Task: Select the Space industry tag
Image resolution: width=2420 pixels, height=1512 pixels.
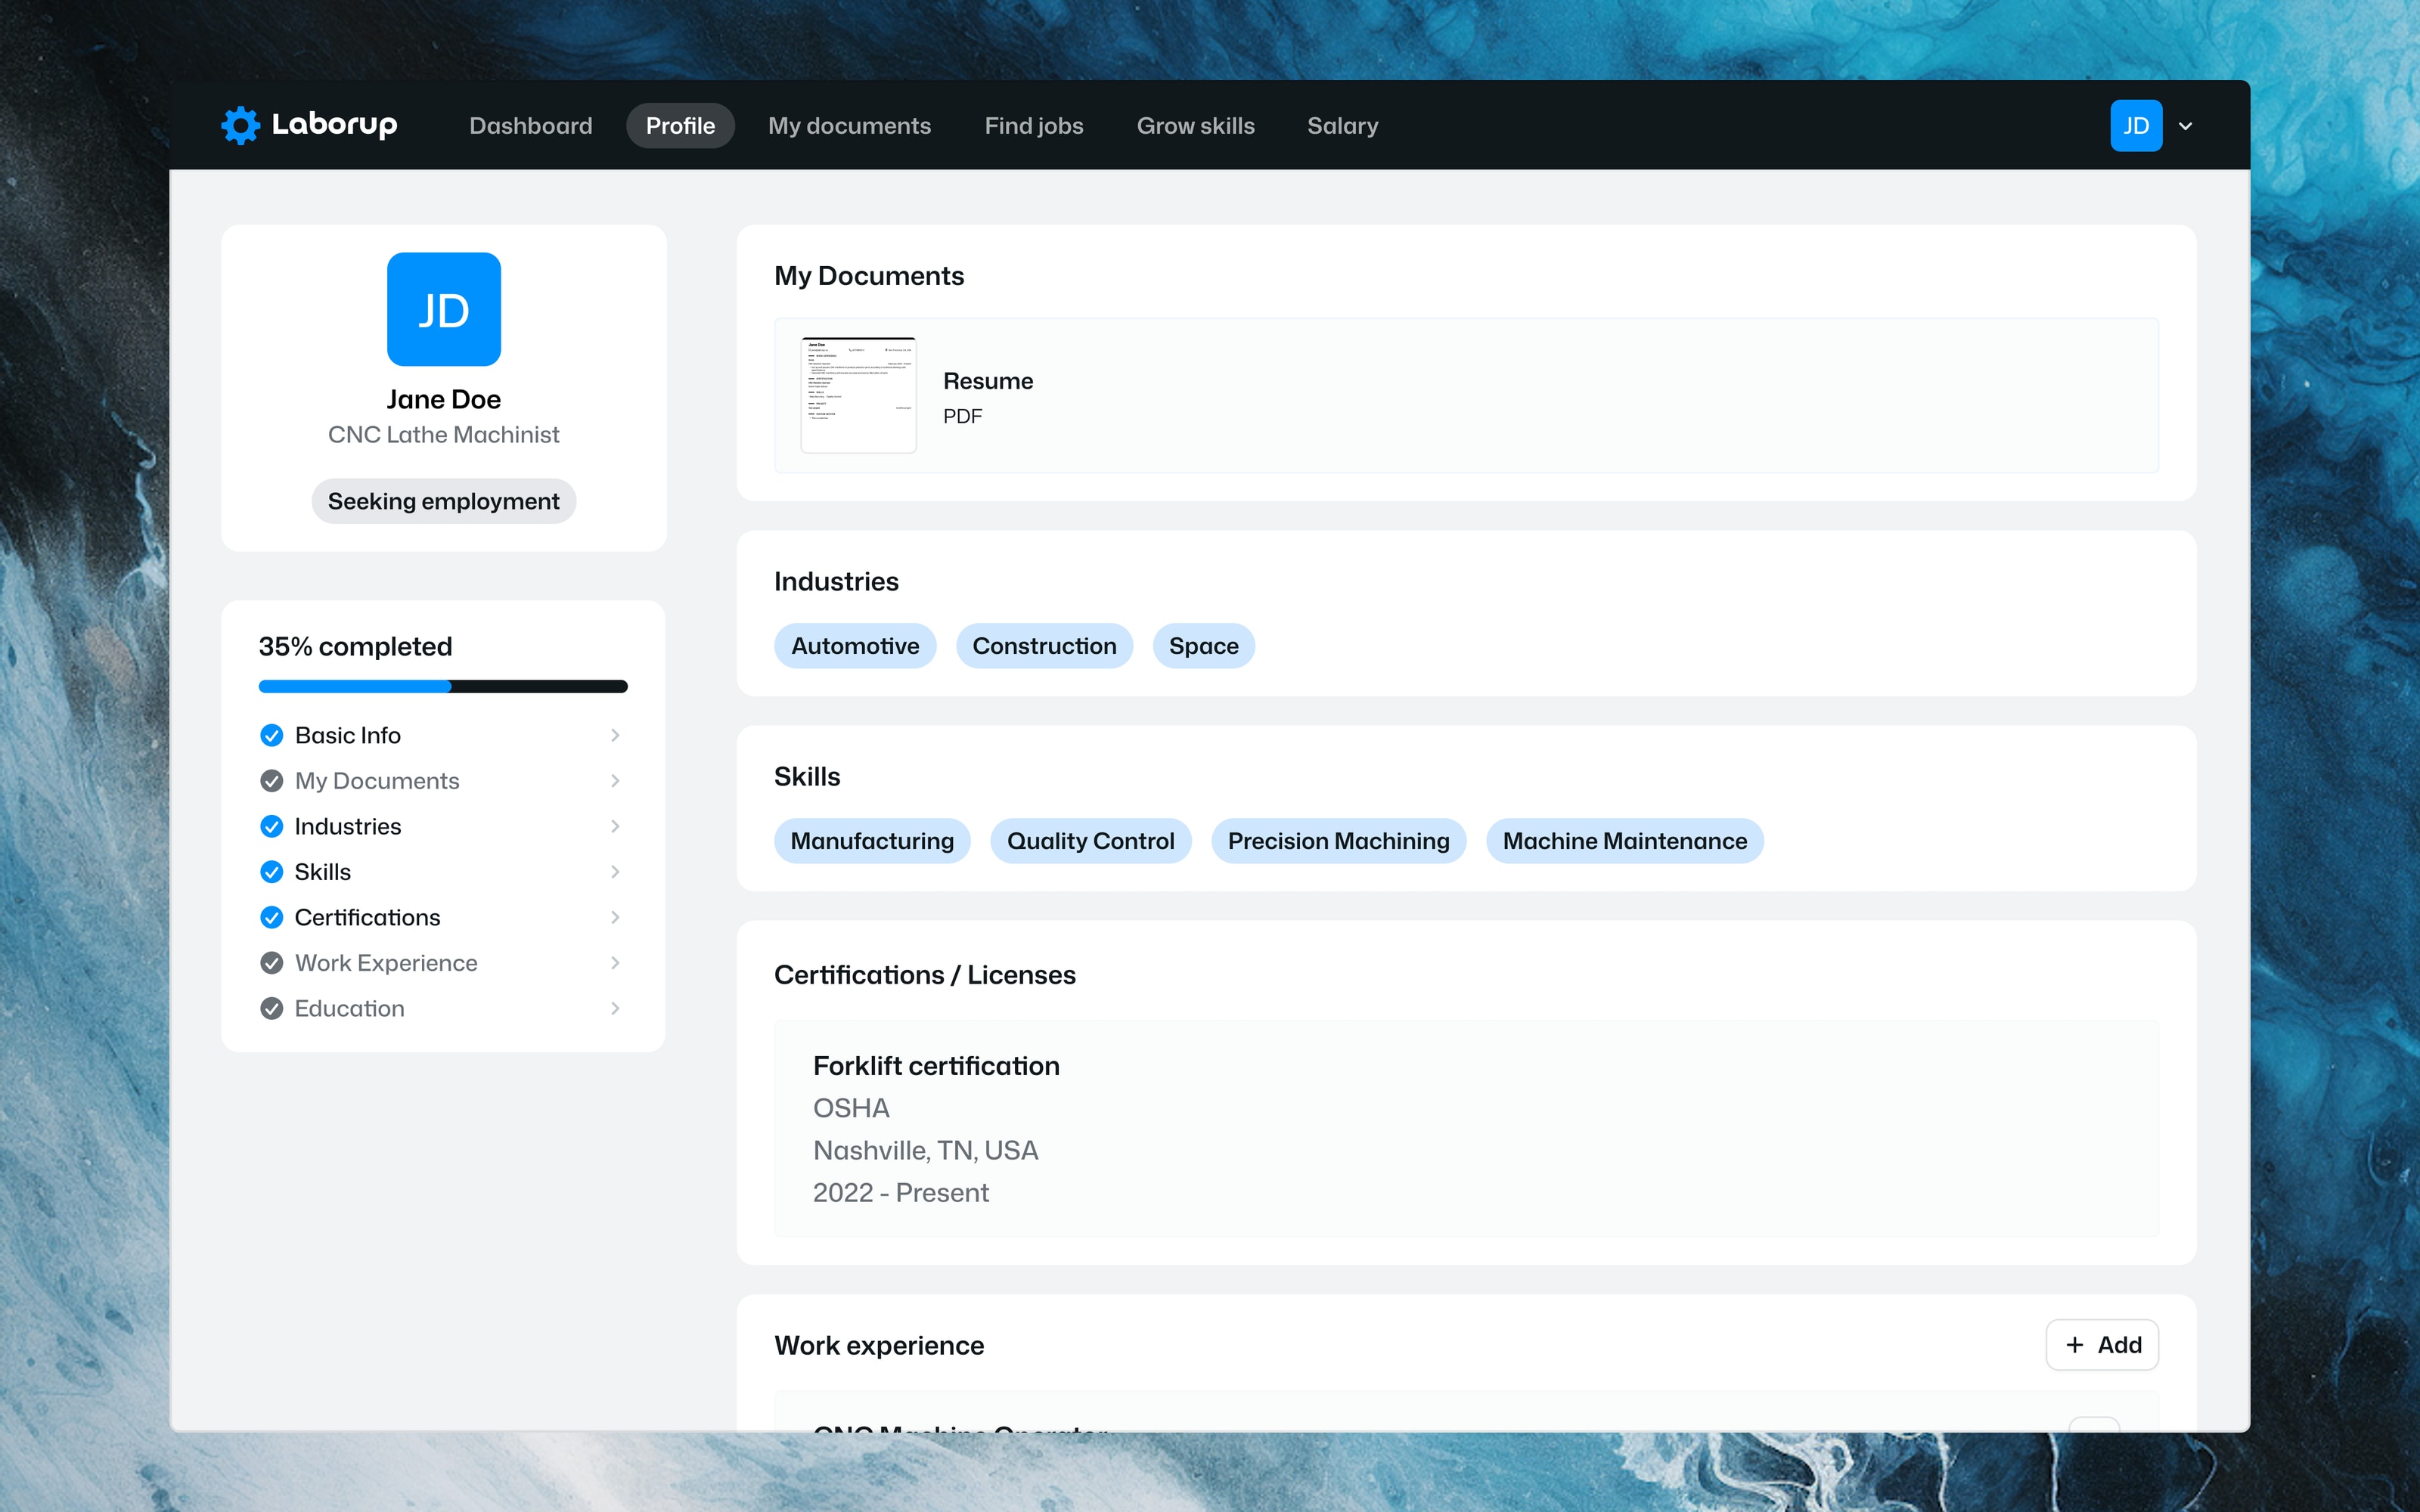Action: coord(1203,646)
